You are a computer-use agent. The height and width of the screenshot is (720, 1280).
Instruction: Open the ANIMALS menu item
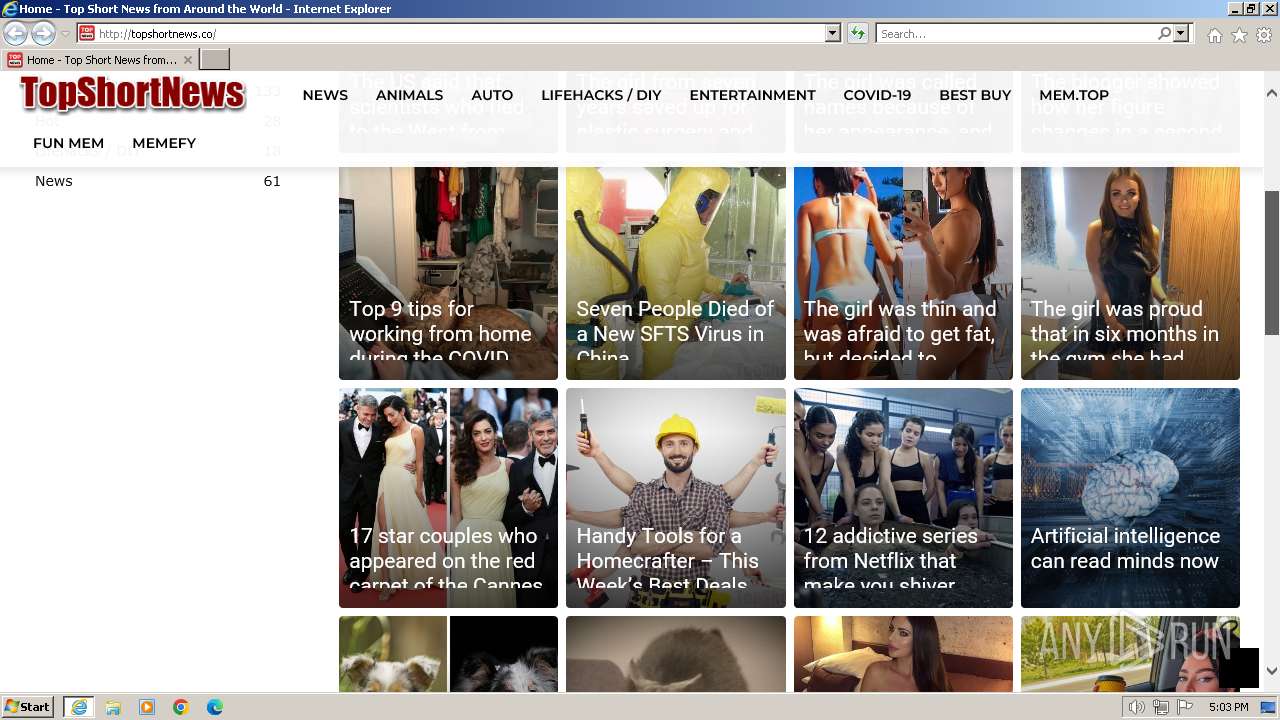(x=409, y=95)
